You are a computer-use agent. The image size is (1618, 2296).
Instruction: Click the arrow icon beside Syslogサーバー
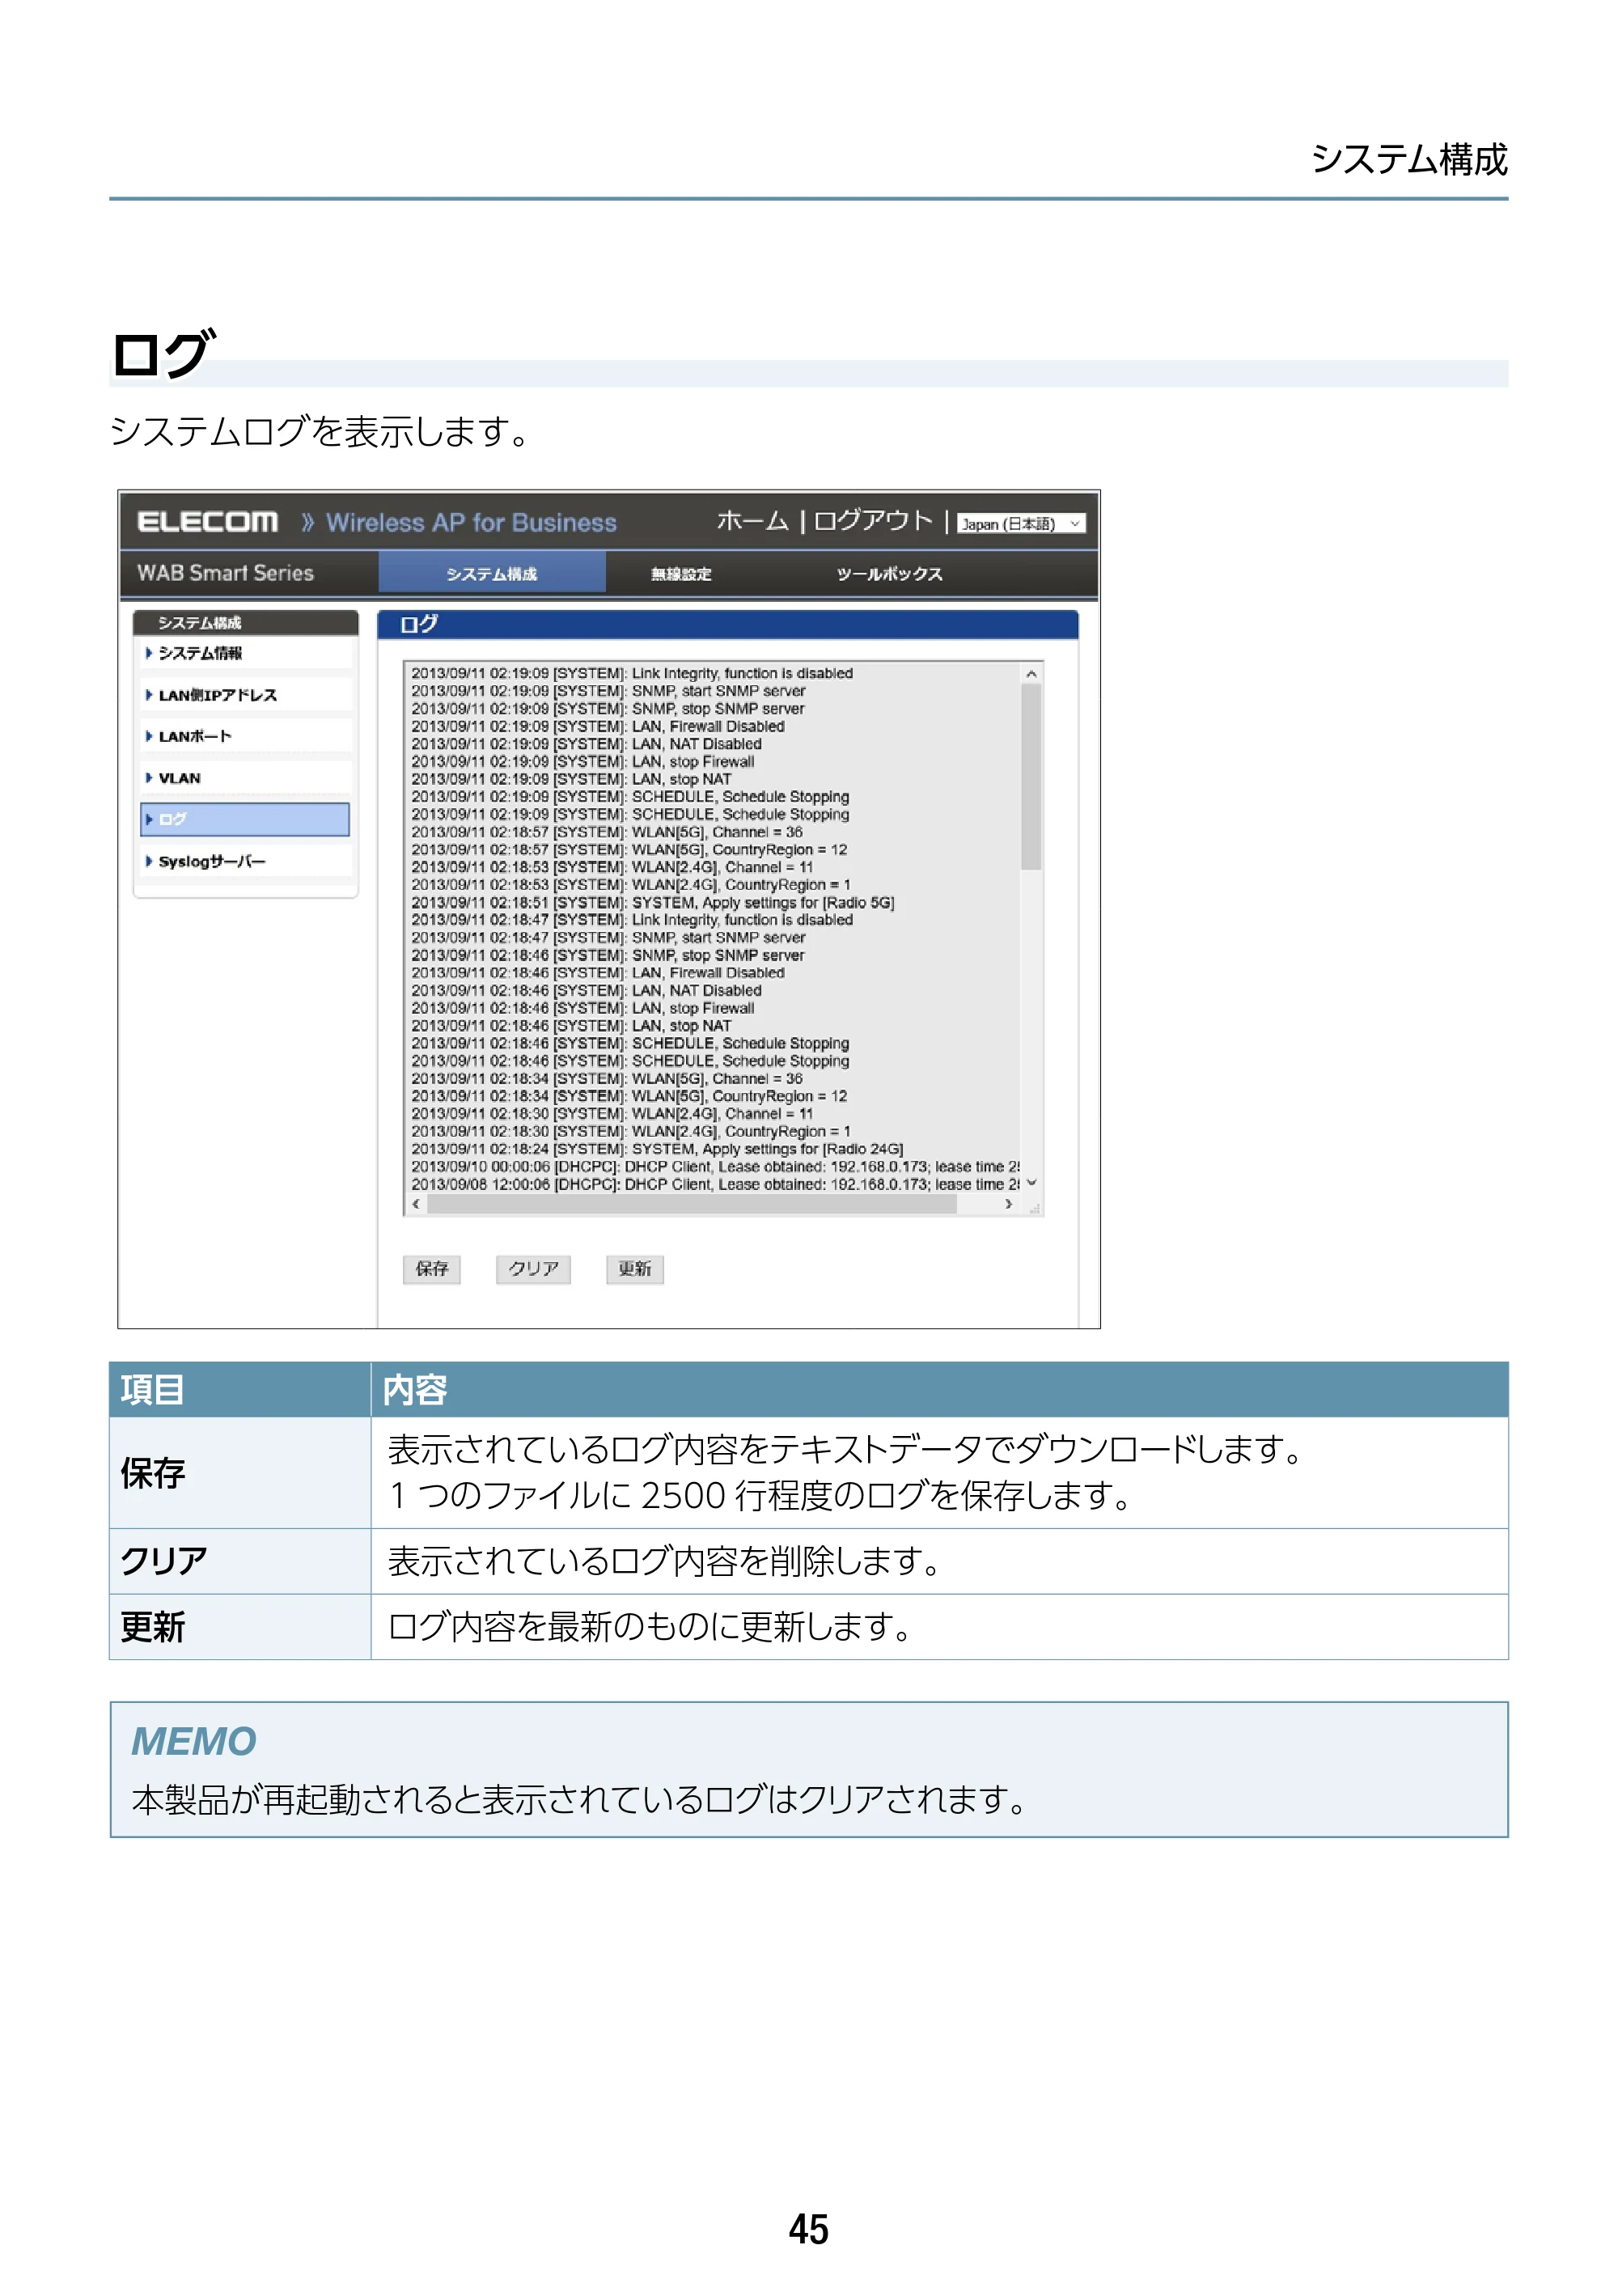click(x=149, y=861)
